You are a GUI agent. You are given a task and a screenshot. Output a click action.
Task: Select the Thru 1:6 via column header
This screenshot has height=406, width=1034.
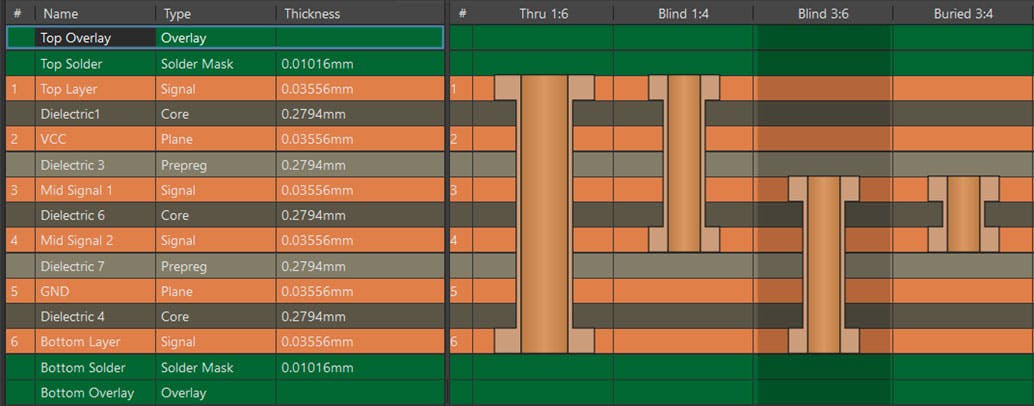[x=543, y=13]
